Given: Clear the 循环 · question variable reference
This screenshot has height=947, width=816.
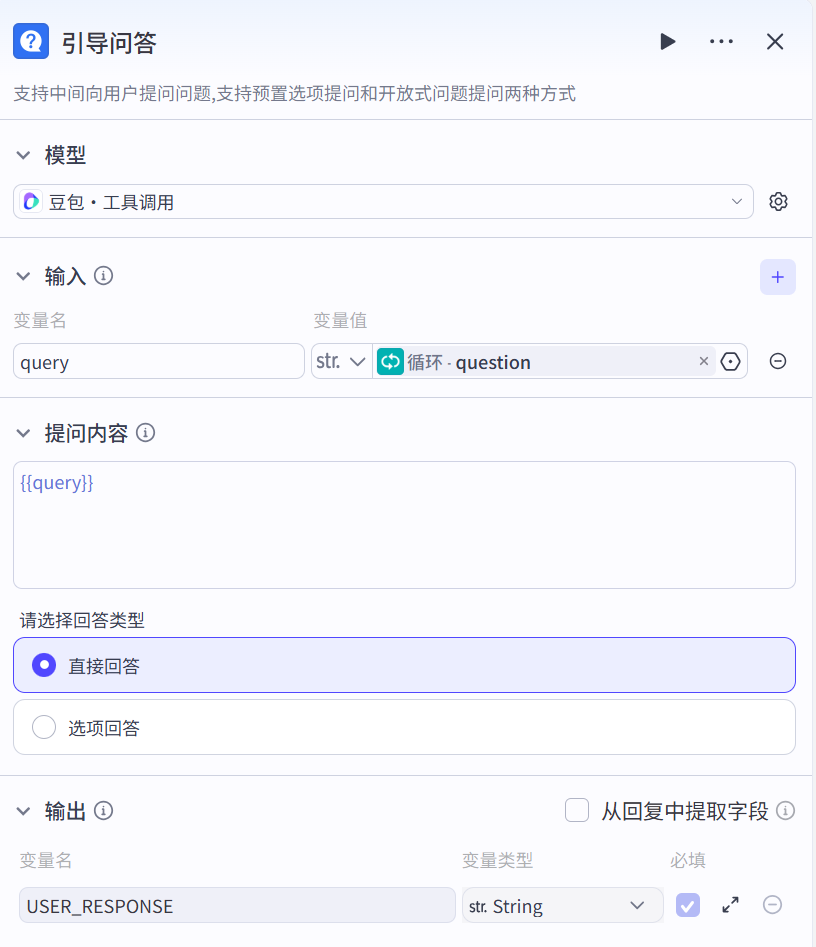Looking at the screenshot, I should pyautogui.click(x=703, y=362).
